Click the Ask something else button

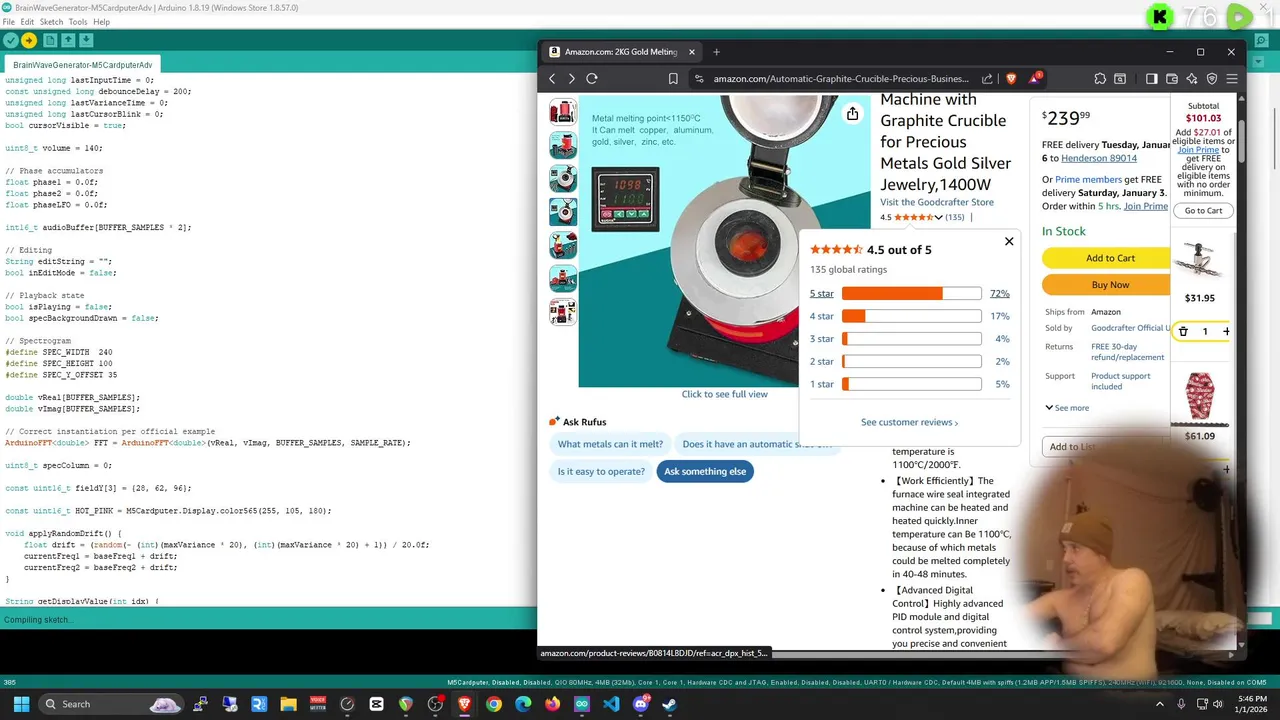pos(705,472)
